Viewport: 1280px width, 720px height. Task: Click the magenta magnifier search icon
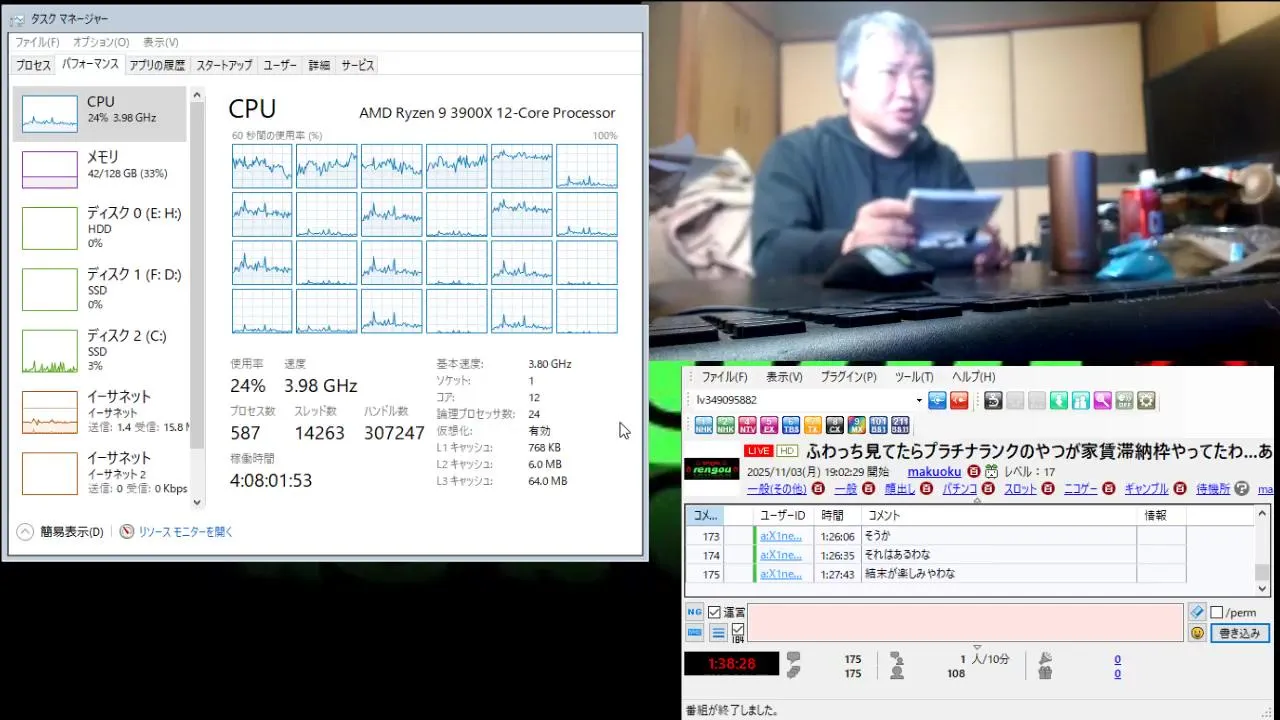tap(1102, 400)
